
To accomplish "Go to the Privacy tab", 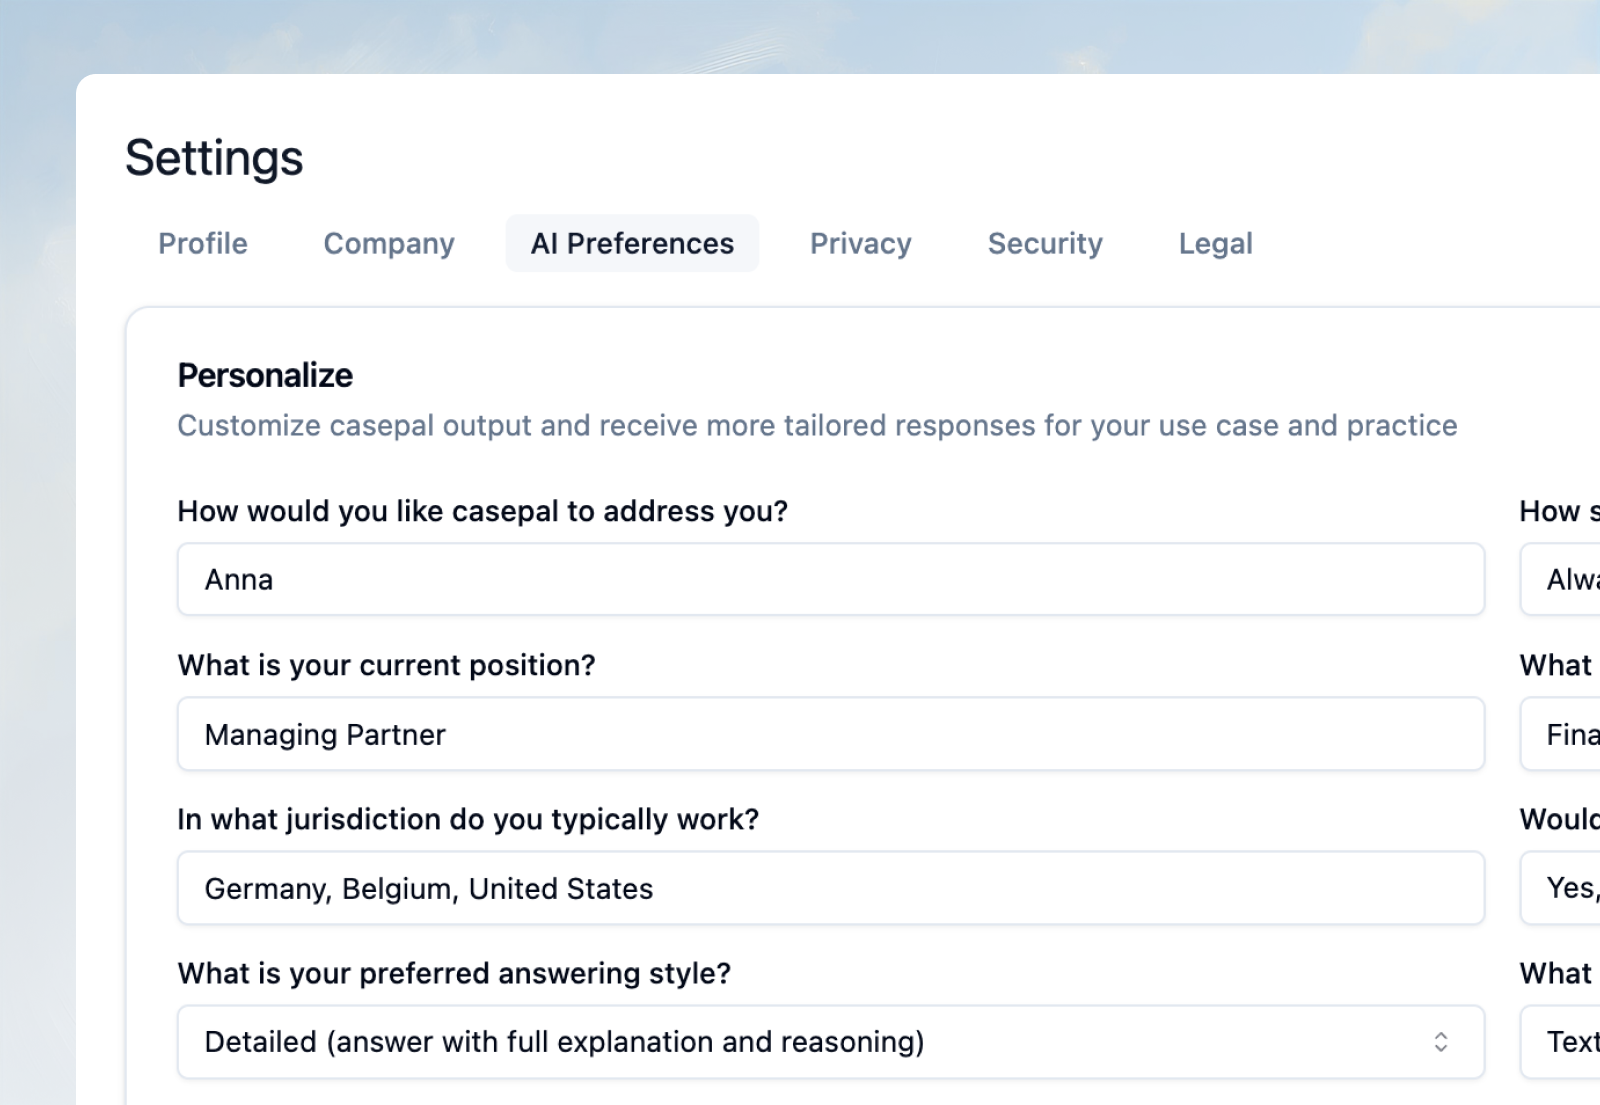I will (860, 243).
